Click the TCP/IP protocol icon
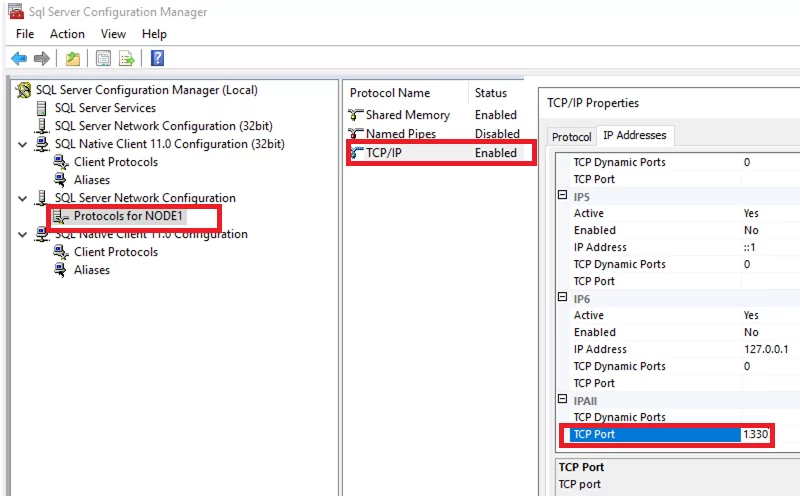Viewport: 800px width, 496px height. [x=357, y=153]
